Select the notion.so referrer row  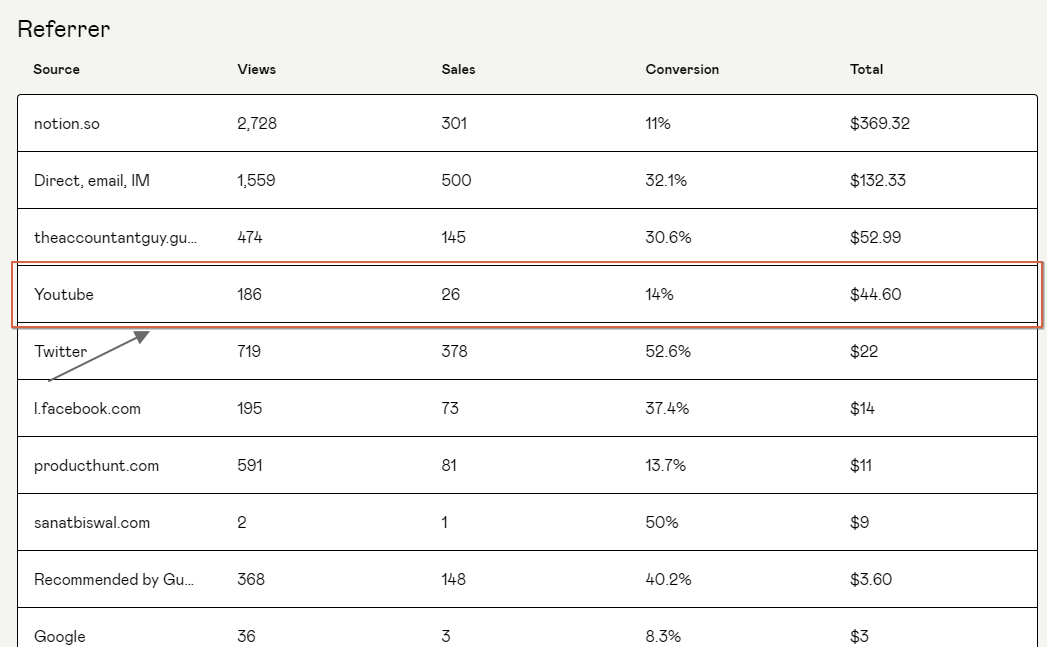coord(528,124)
